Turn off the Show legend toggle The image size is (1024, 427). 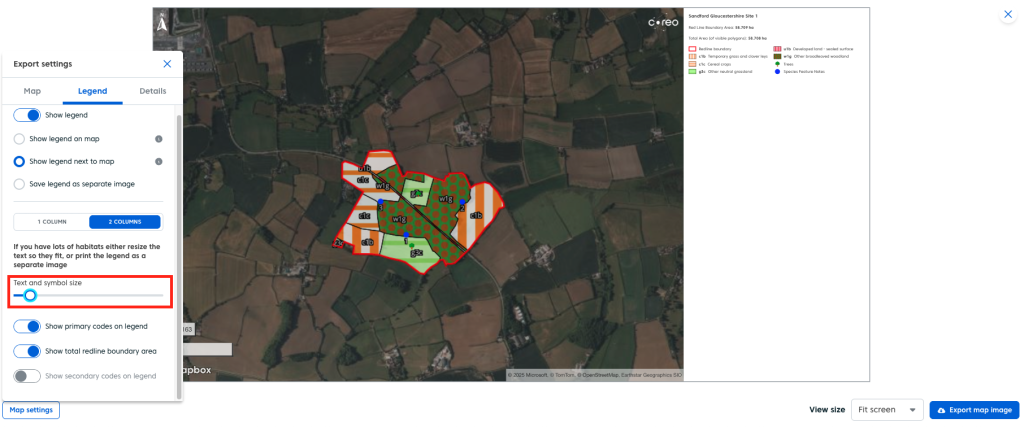point(27,115)
